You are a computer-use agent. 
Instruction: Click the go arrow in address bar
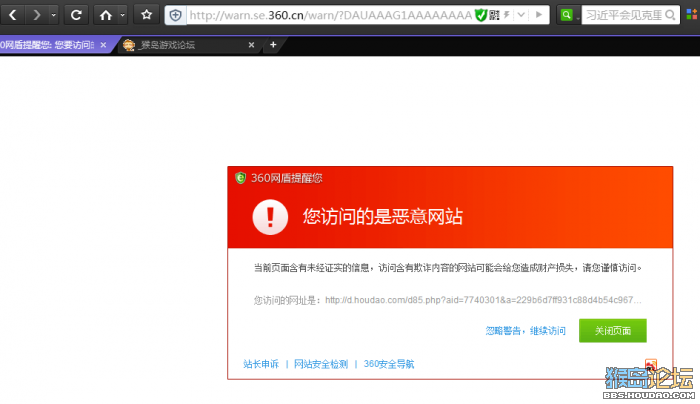[539, 15]
